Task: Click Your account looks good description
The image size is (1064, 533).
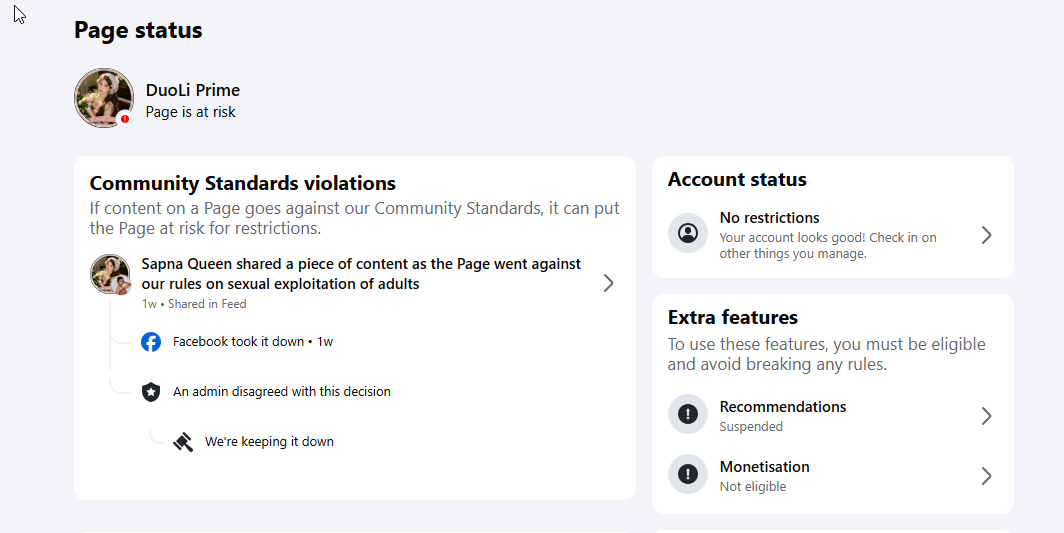Action: pos(828,246)
